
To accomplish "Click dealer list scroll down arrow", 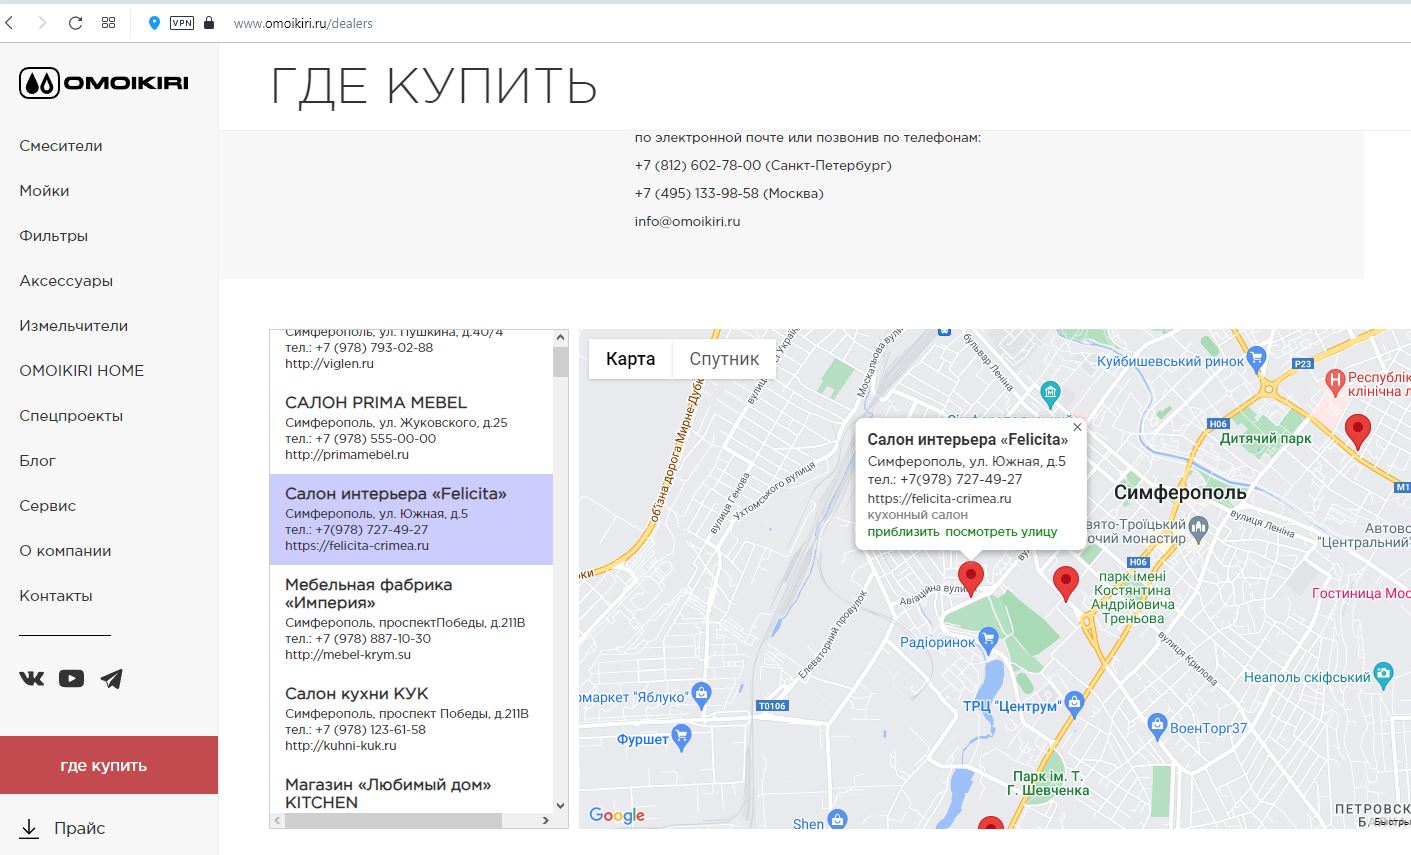I will click(x=560, y=805).
